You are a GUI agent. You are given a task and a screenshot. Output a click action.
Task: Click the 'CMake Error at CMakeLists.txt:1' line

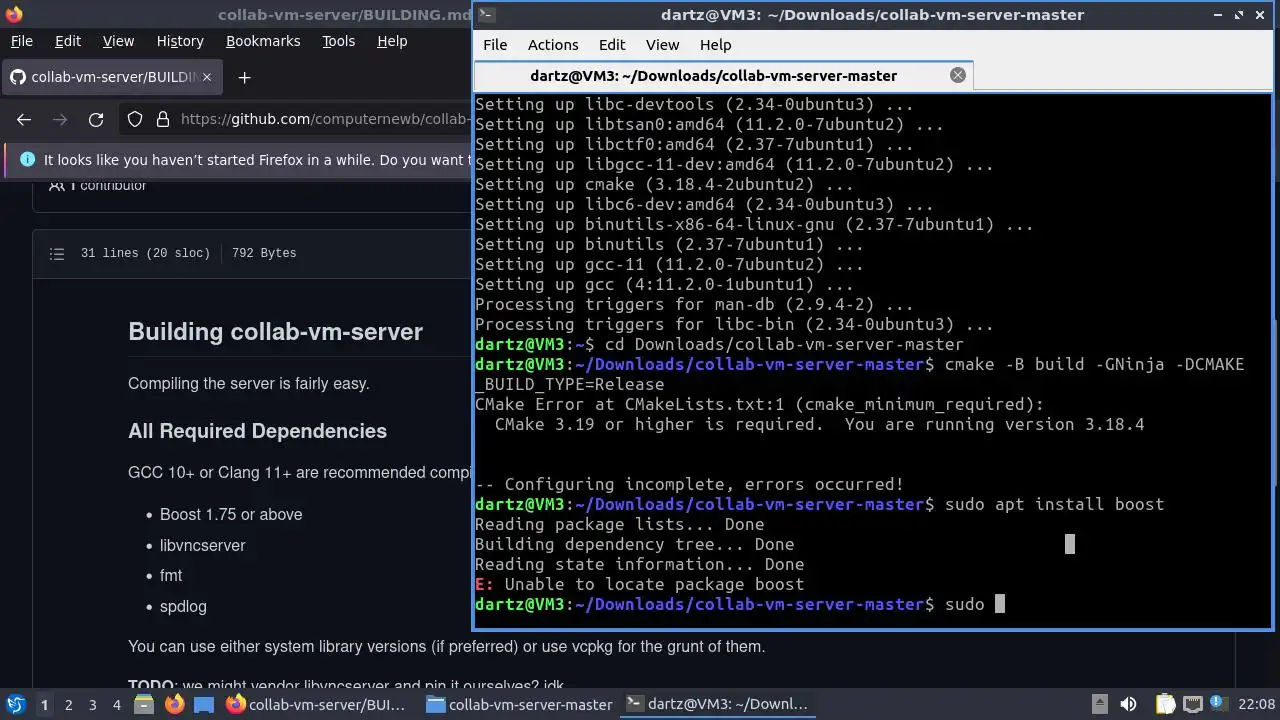click(759, 404)
